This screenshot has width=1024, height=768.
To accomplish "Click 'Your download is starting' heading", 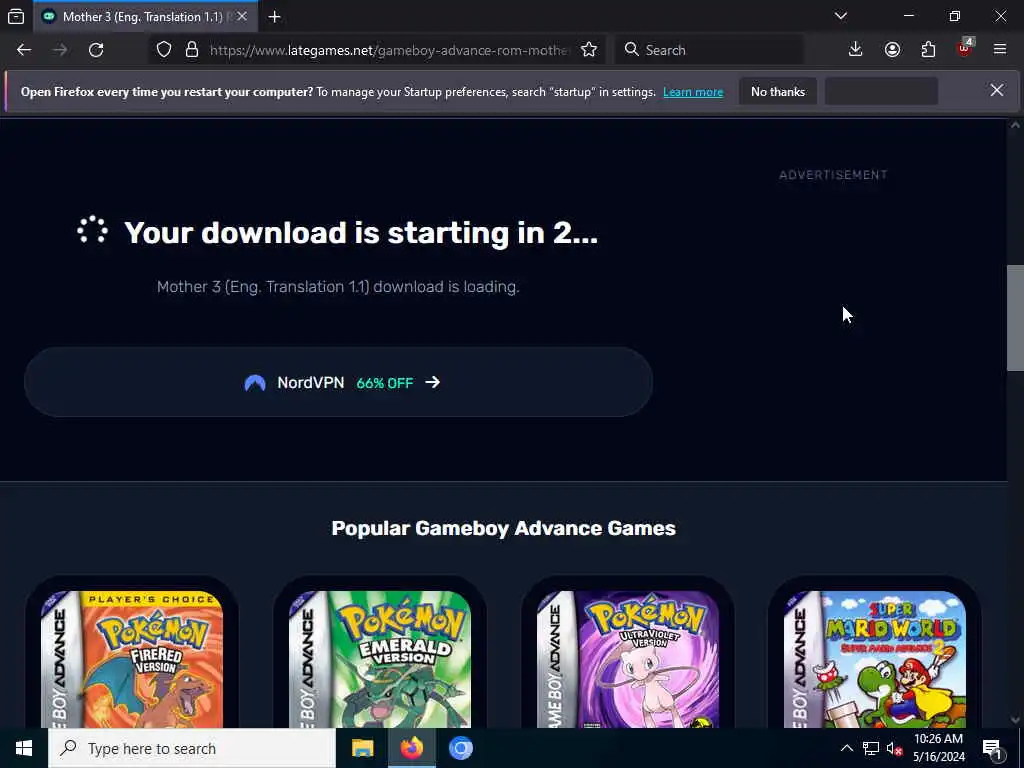I will (360, 233).
